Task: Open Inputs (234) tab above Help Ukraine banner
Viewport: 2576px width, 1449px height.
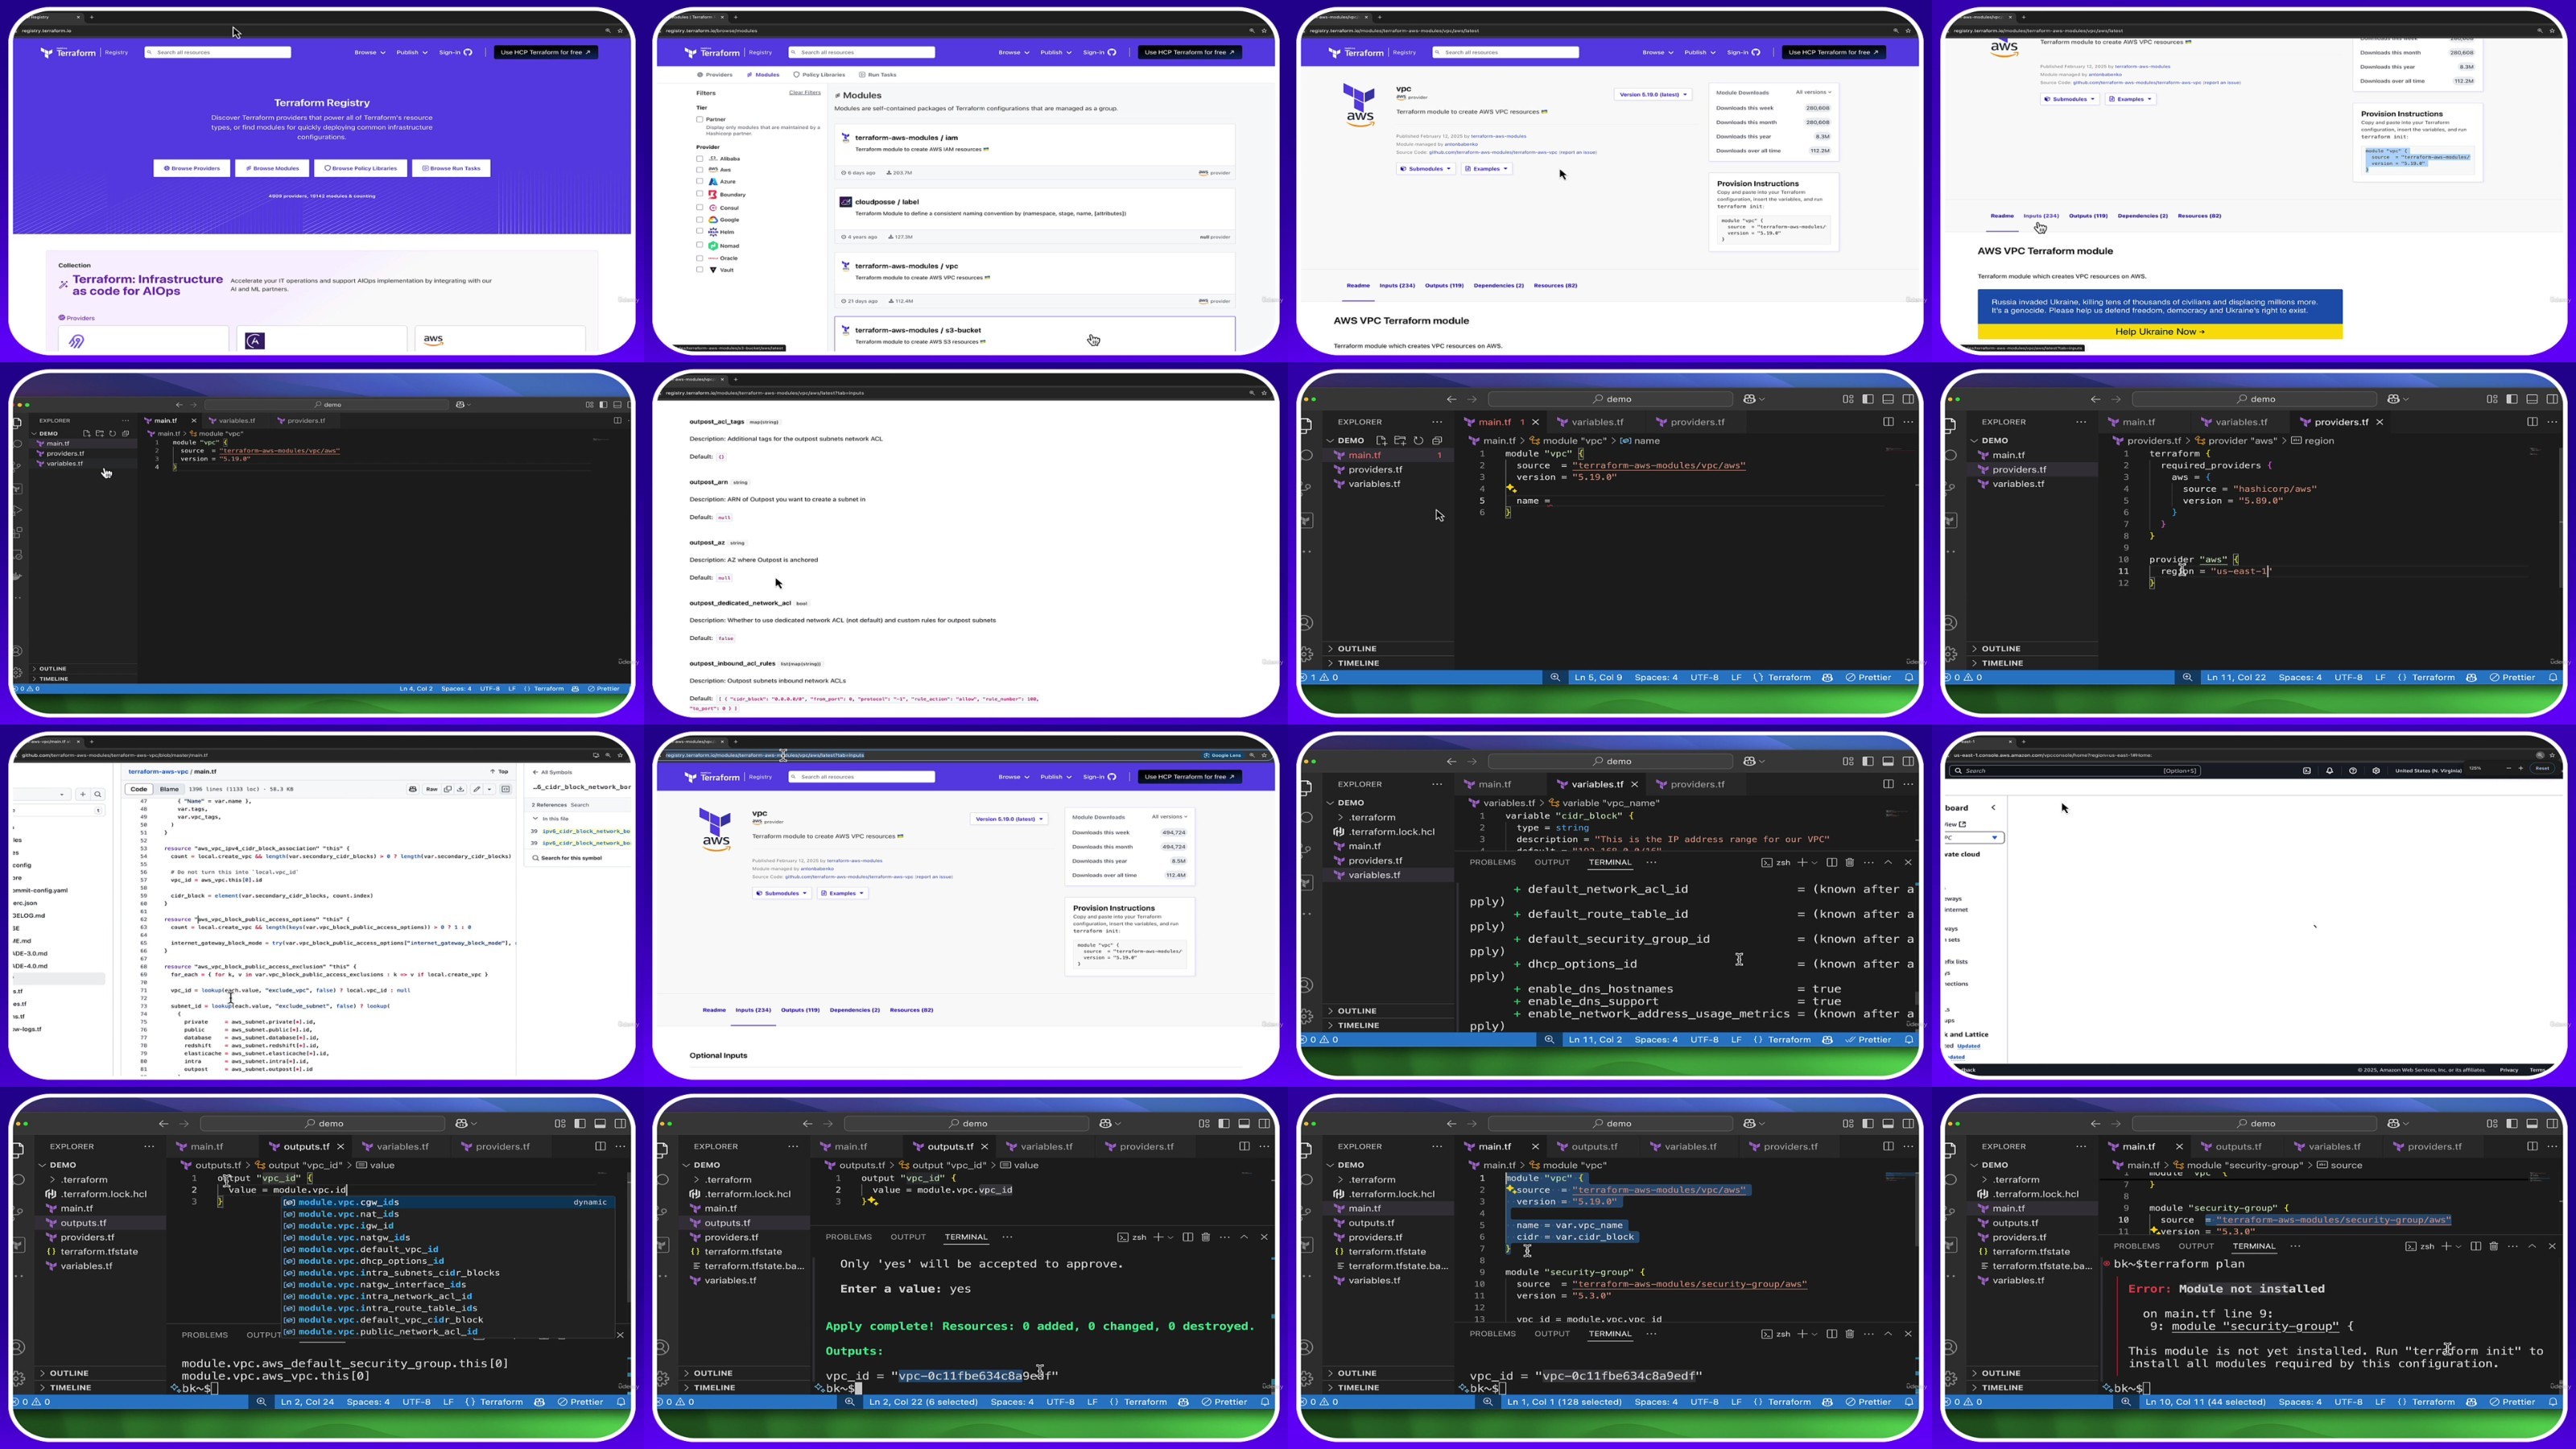Action: click(2041, 216)
